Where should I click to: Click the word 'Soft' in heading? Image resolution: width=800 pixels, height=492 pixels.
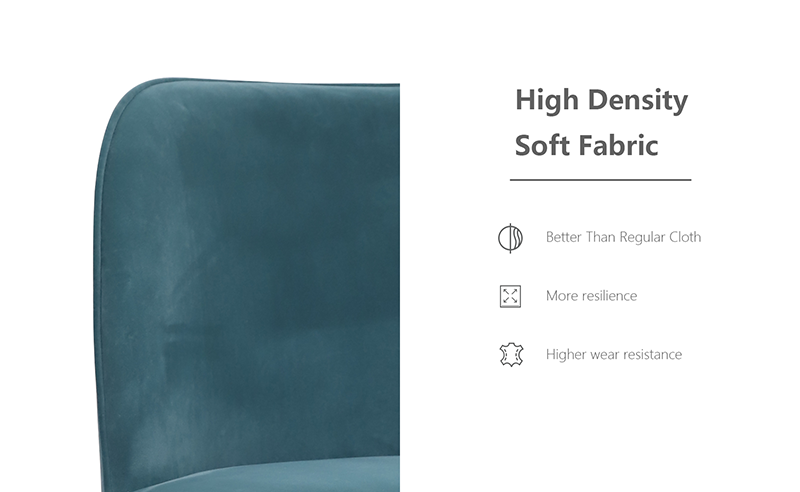coord(542,145)
